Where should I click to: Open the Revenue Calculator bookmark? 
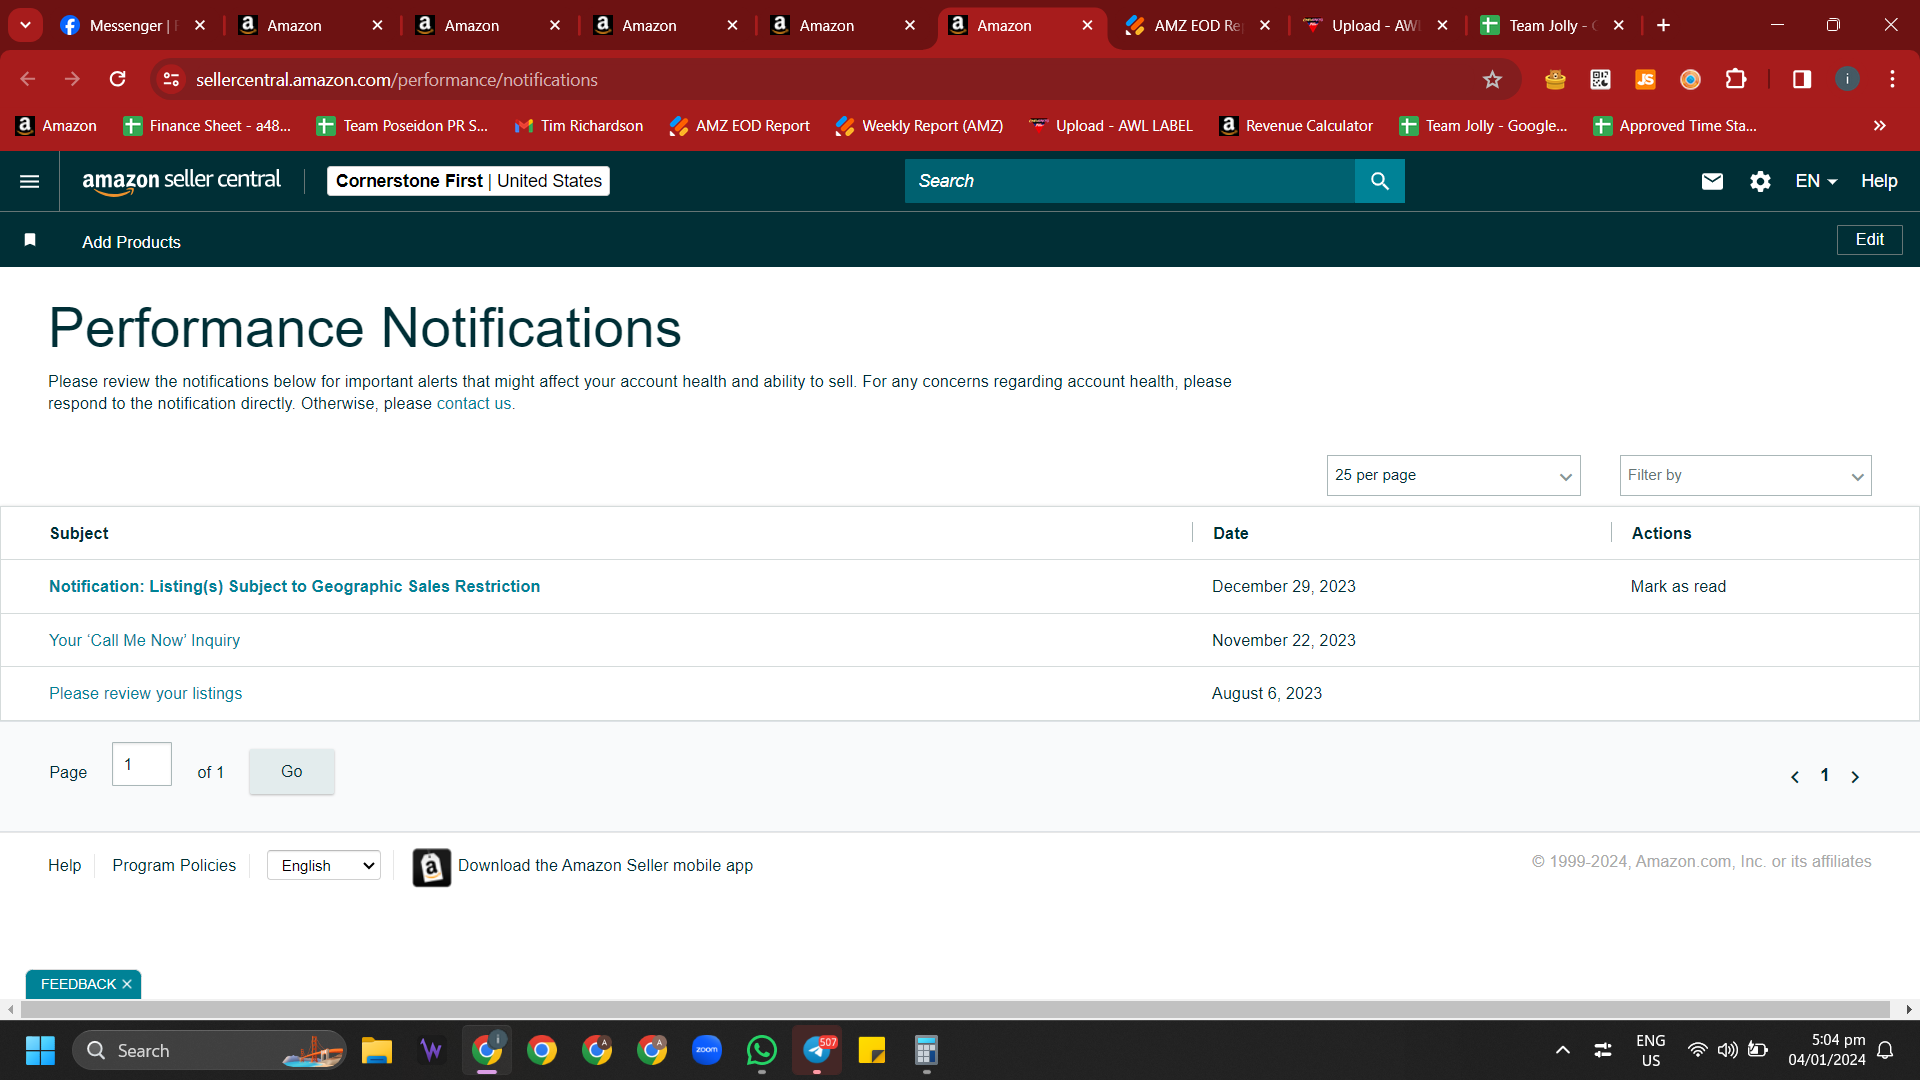pos(1296,125)
